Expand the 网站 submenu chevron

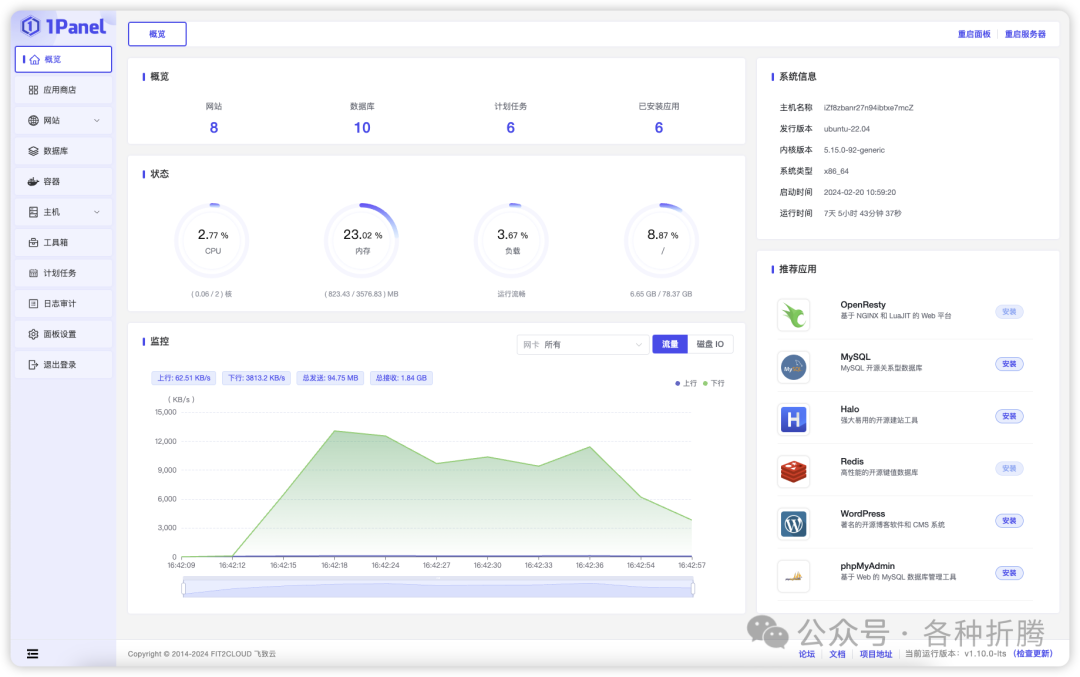(x=96, y=121)
